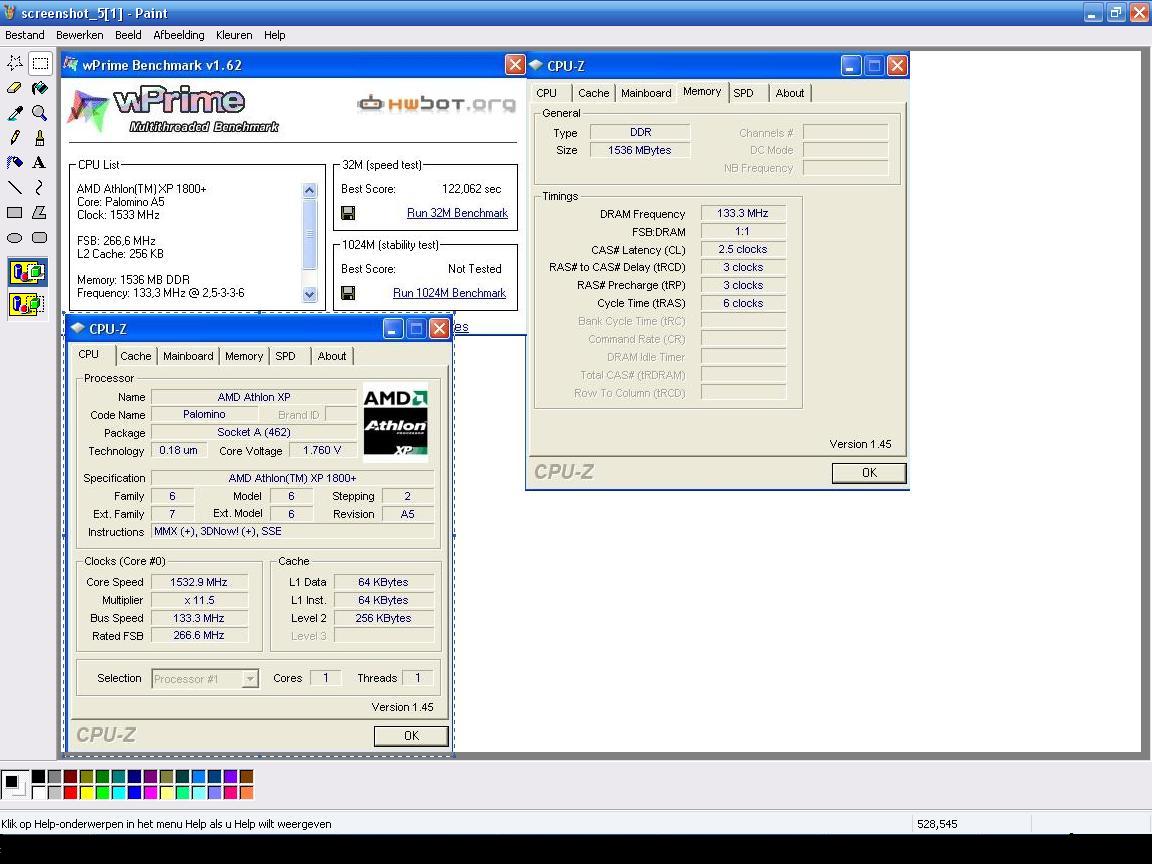Pick the yellow color swatch

pos(87,792)
